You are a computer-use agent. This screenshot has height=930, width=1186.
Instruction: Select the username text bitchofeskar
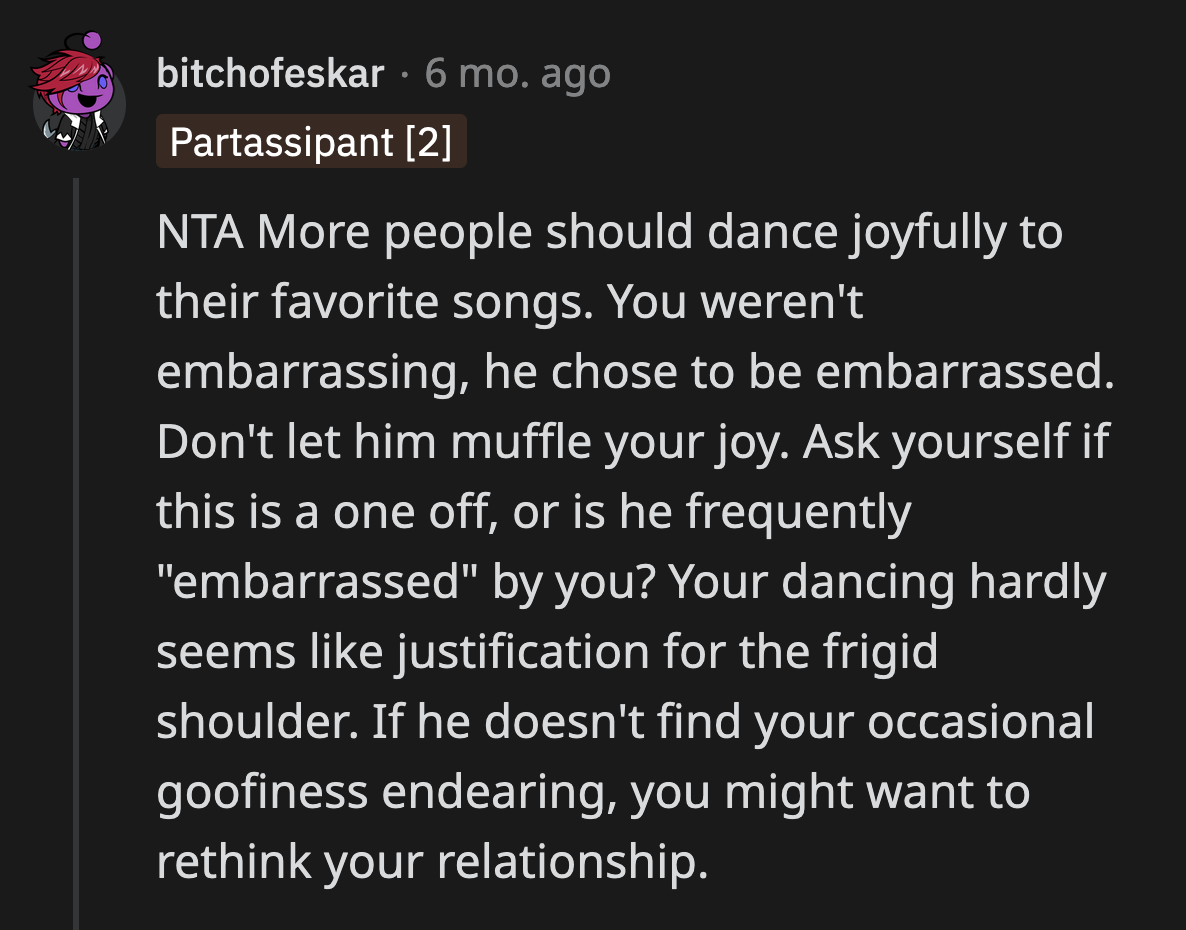[x=270, y=72]
